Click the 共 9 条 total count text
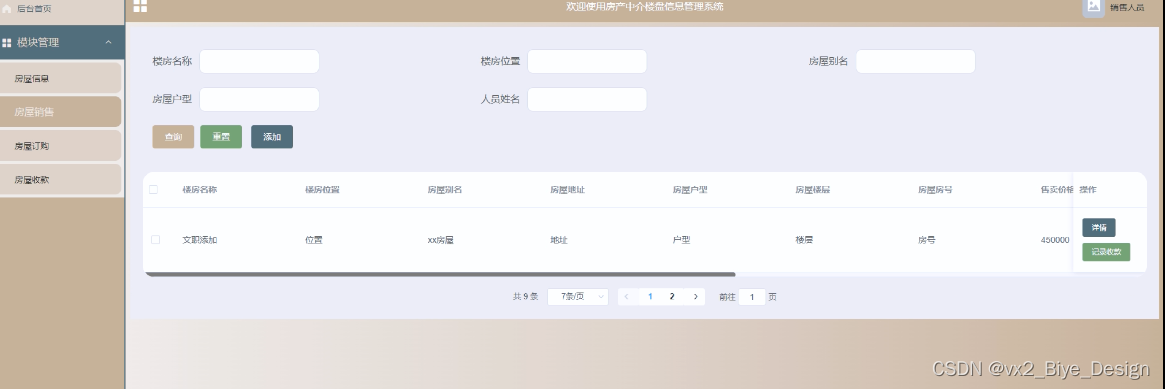 pos(525,297)
